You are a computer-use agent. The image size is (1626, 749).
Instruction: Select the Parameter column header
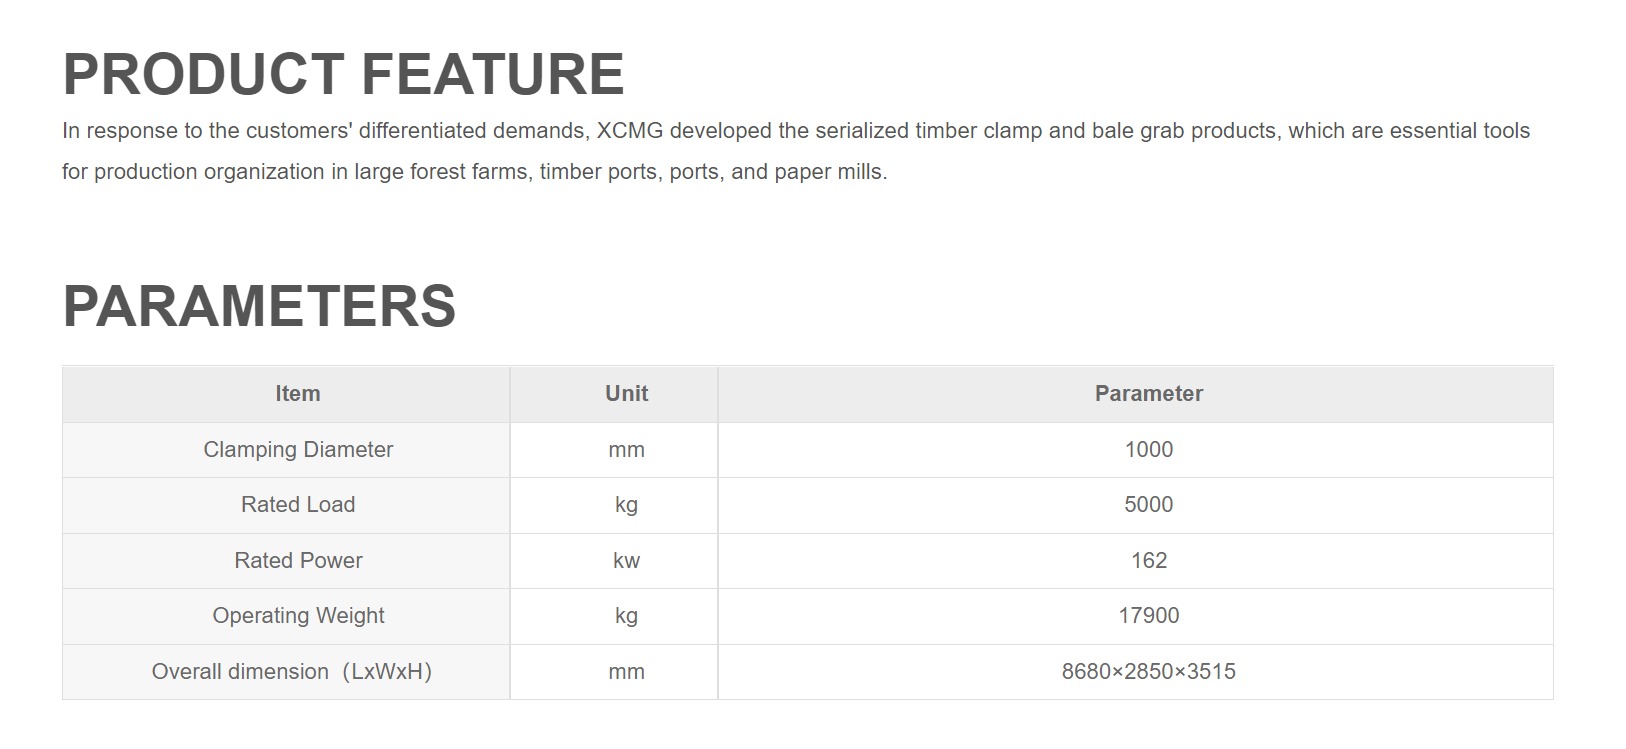pos(1148,394)
